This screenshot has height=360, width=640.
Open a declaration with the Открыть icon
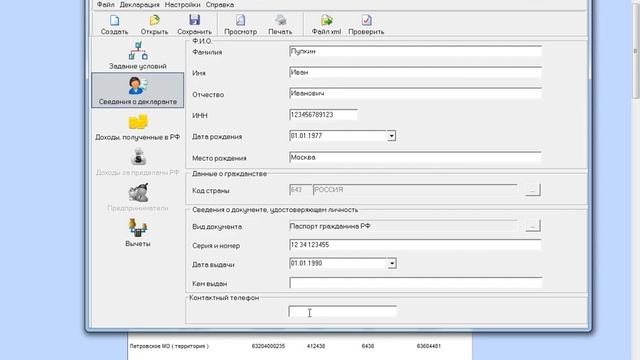[154, 24]
